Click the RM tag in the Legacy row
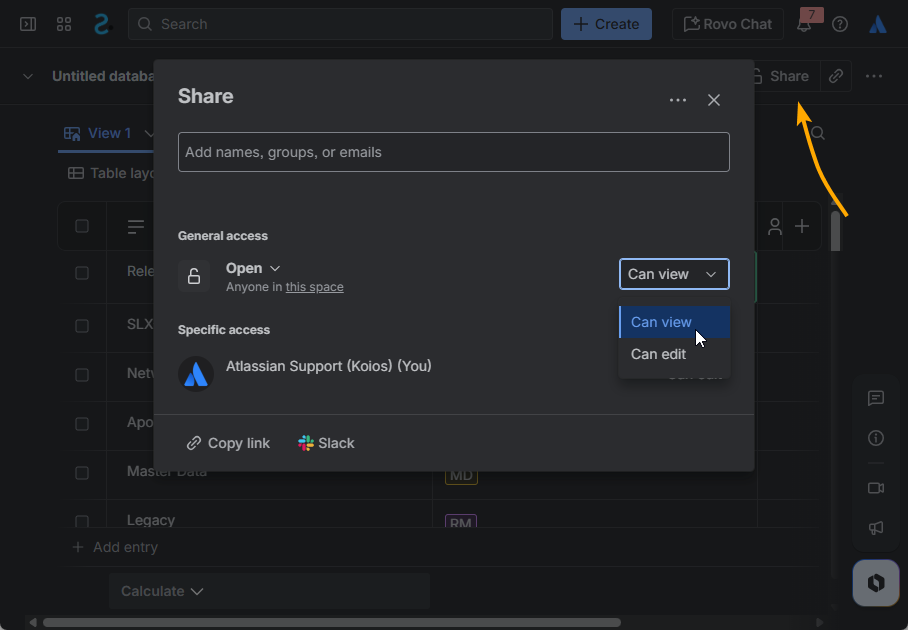The height and width of the screenshot is (630, 908). [x=461, y=521]
